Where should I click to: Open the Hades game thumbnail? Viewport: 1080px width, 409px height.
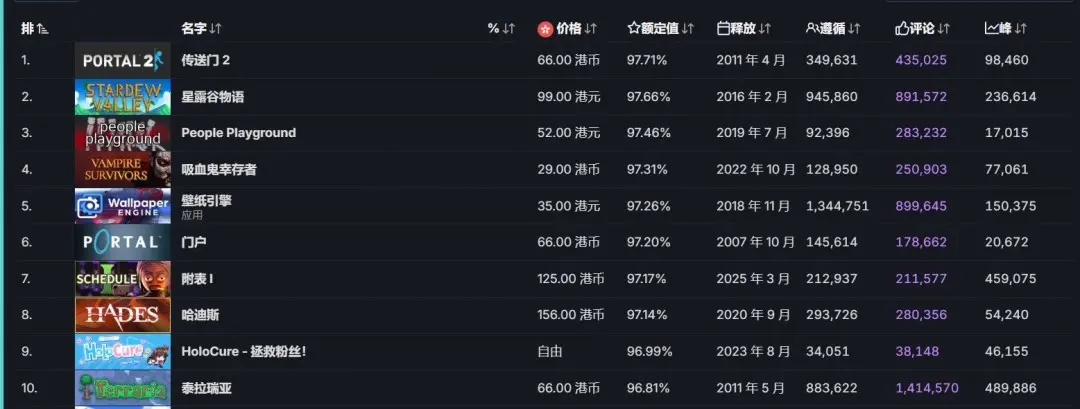[123, 315]
